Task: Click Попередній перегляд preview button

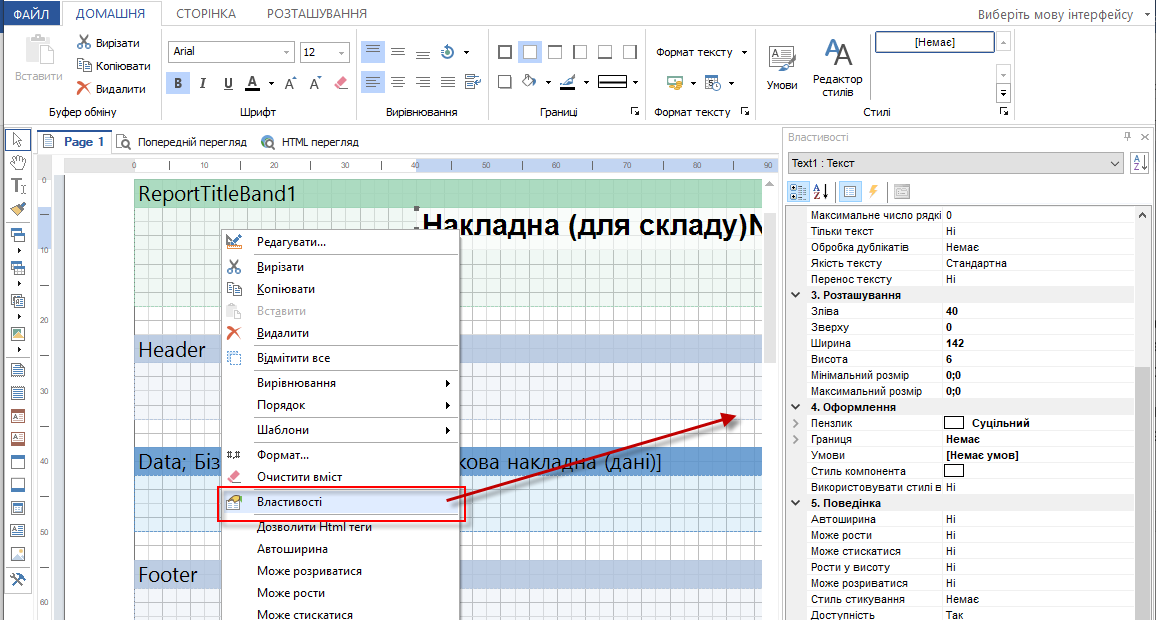Action: 182,142
